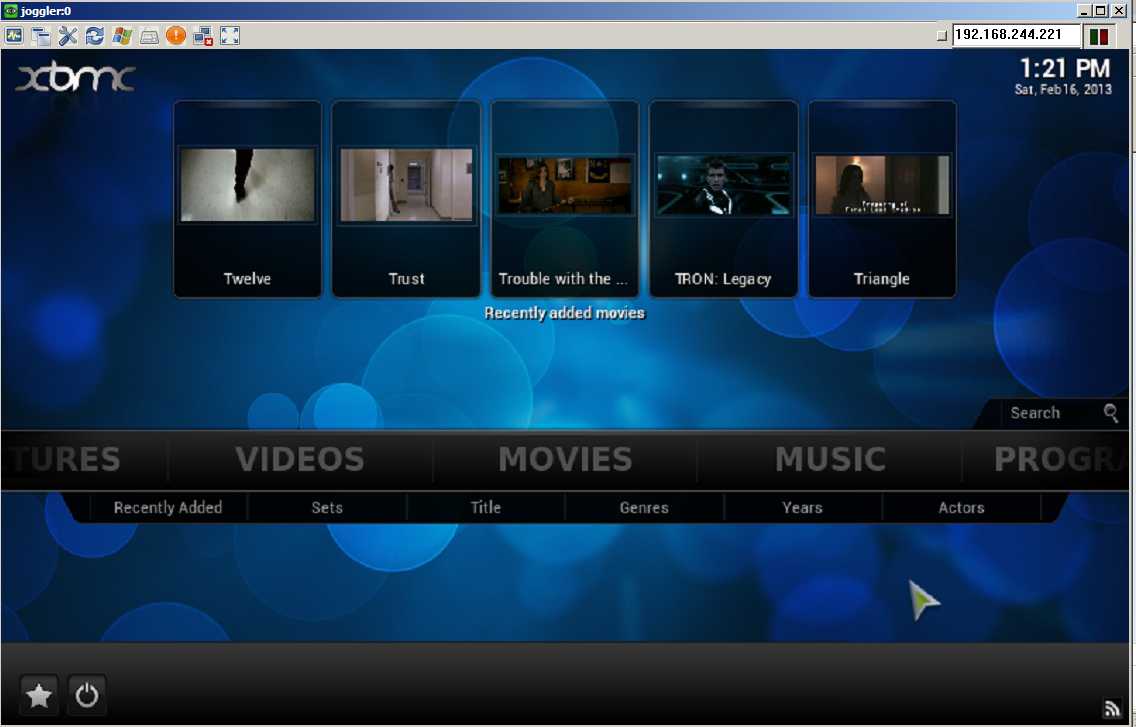Click the refresh screen toolbar icon
This screenshot has height=727, width=1136.
tap(95, 36)
